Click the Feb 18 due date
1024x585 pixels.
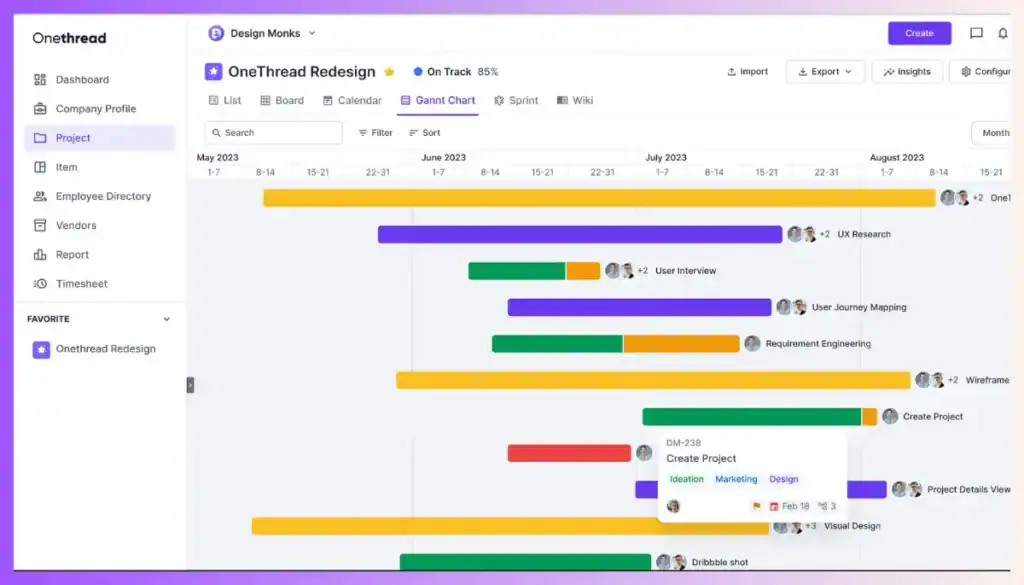[x=790, y=506]
